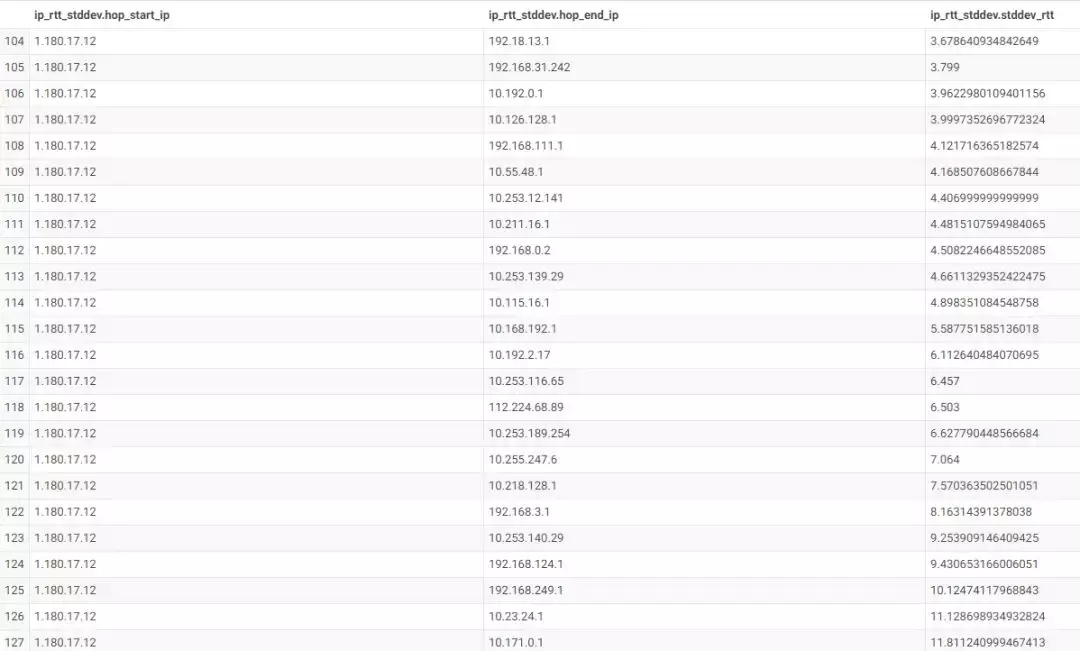The height and width of the screenshot is (651, 1080).
Task: Click the 10.255.247.6 end IP cell
Action: tap(523, 459)
